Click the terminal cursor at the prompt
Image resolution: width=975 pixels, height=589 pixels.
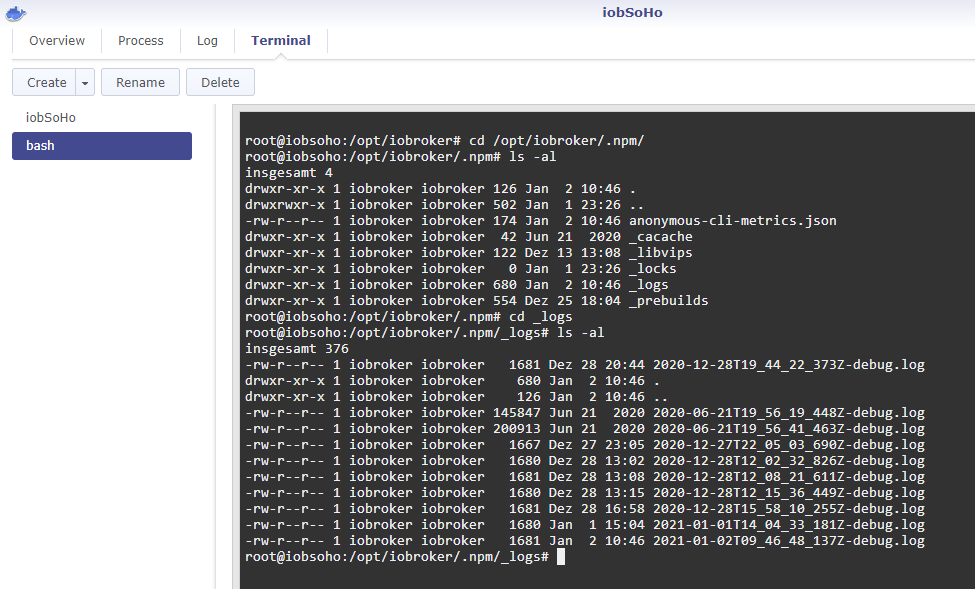(x=561, y=557)
